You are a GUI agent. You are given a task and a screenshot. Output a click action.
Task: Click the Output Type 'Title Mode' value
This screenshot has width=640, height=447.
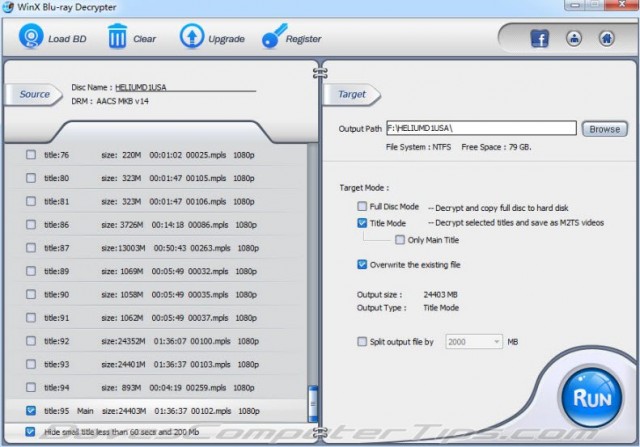point(441,308)
